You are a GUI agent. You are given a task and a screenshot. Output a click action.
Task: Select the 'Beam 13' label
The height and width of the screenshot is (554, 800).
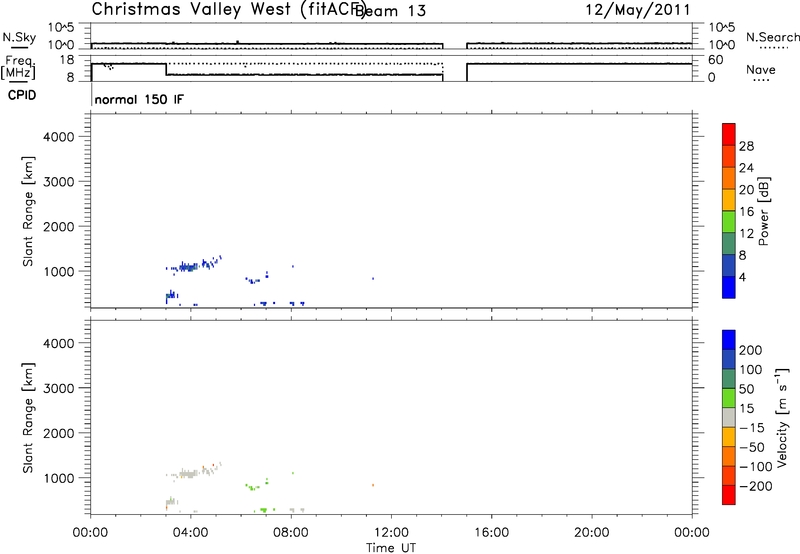click(390, 11)
